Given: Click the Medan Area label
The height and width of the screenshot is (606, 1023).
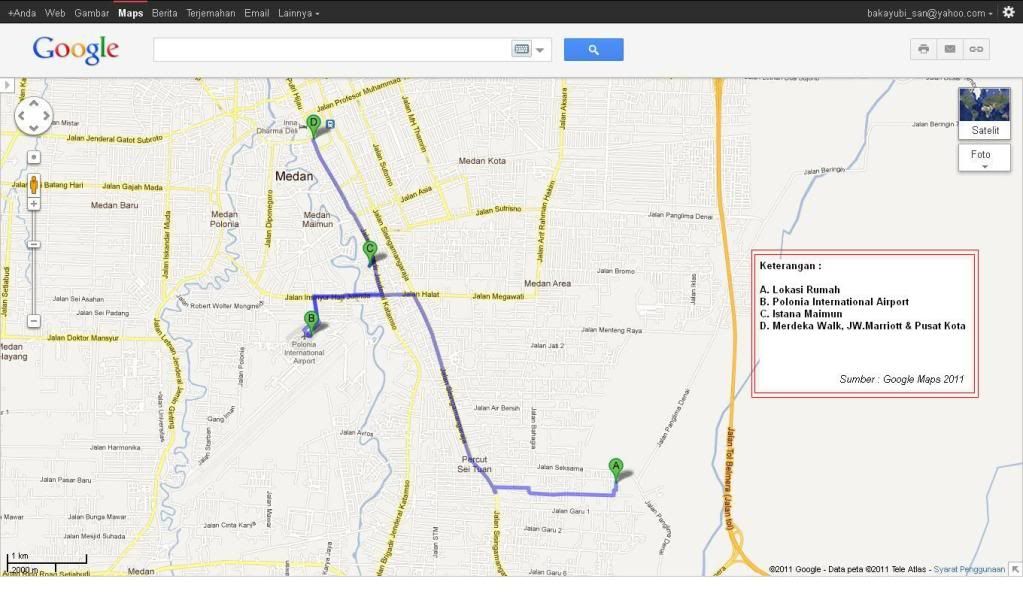Looking at the screenshot, I should pos(547,283).
